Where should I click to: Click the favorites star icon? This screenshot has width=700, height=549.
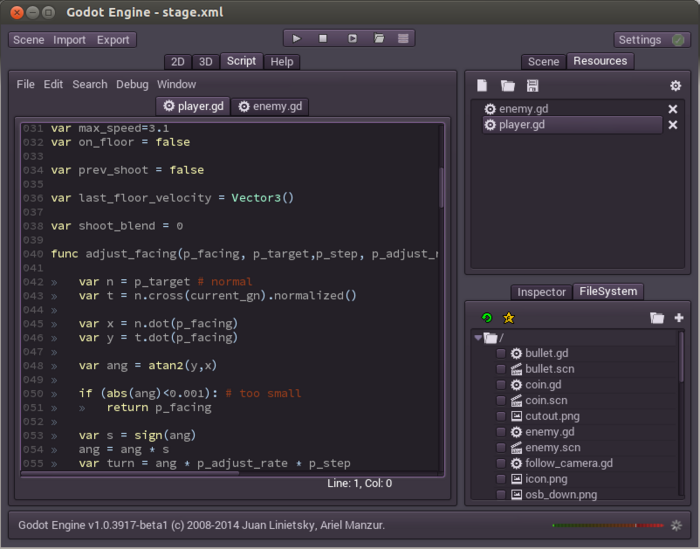point(508,317)
